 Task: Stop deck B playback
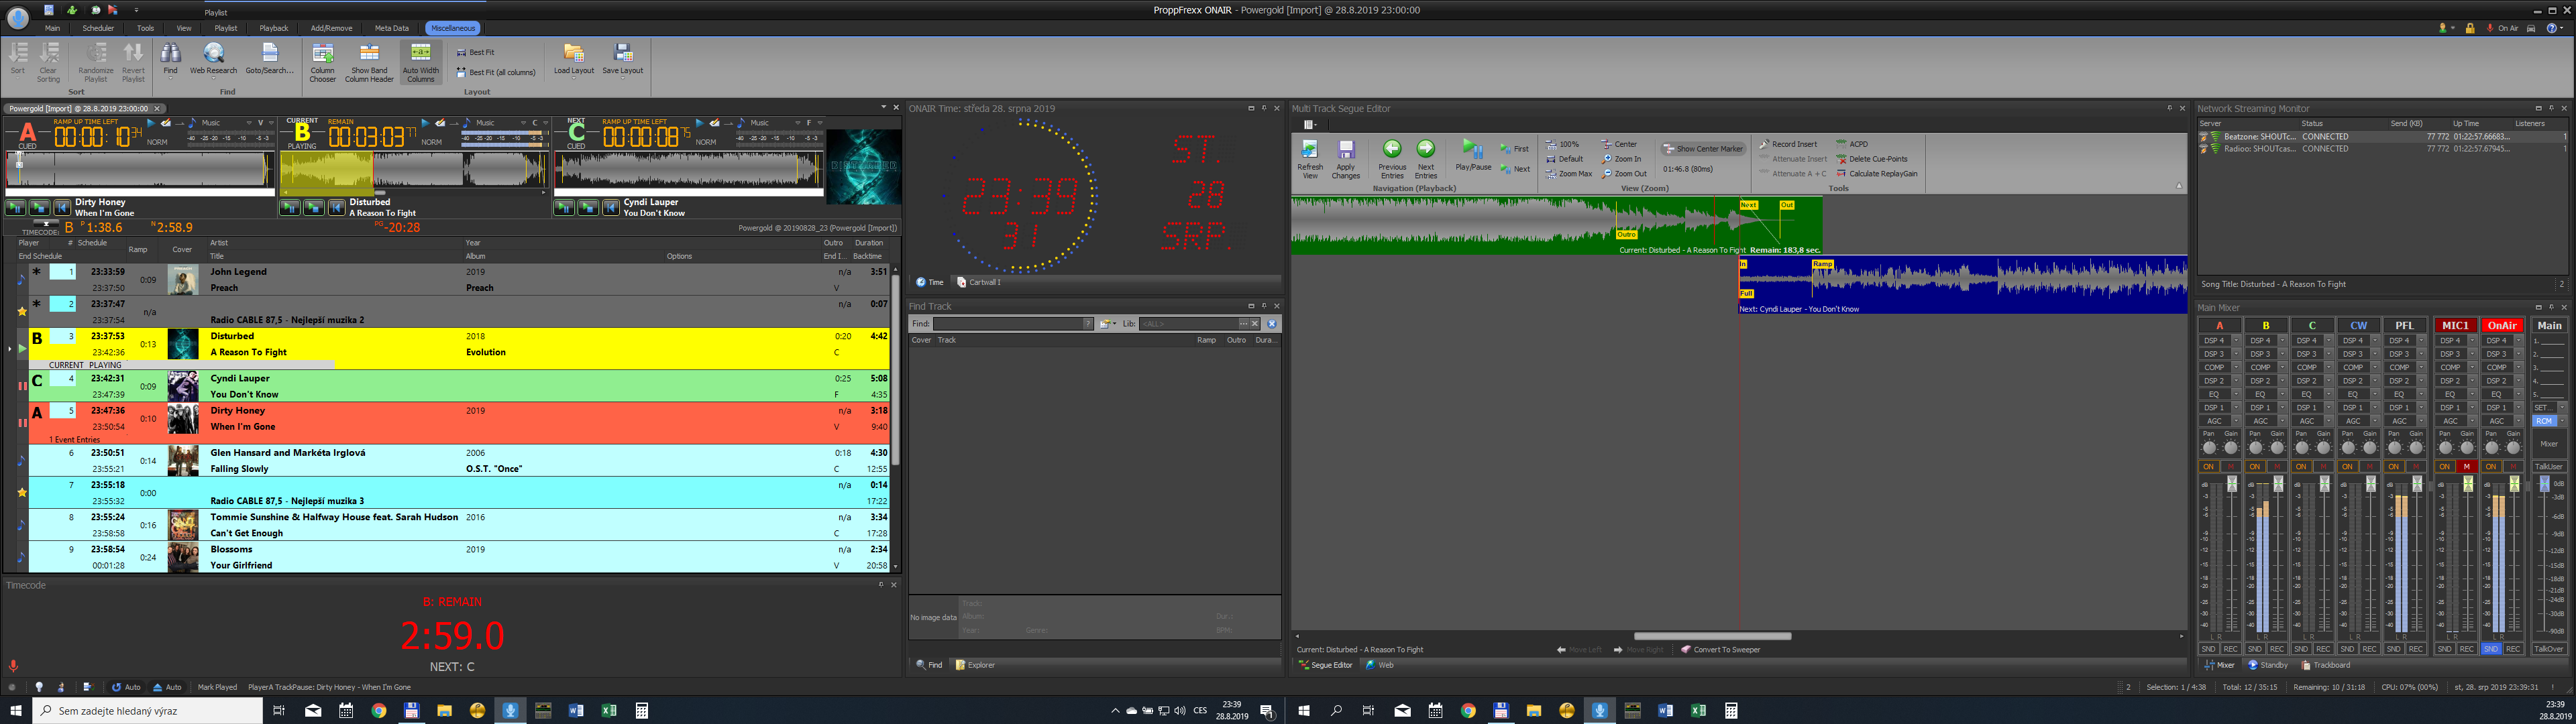[x=314, y=207]
